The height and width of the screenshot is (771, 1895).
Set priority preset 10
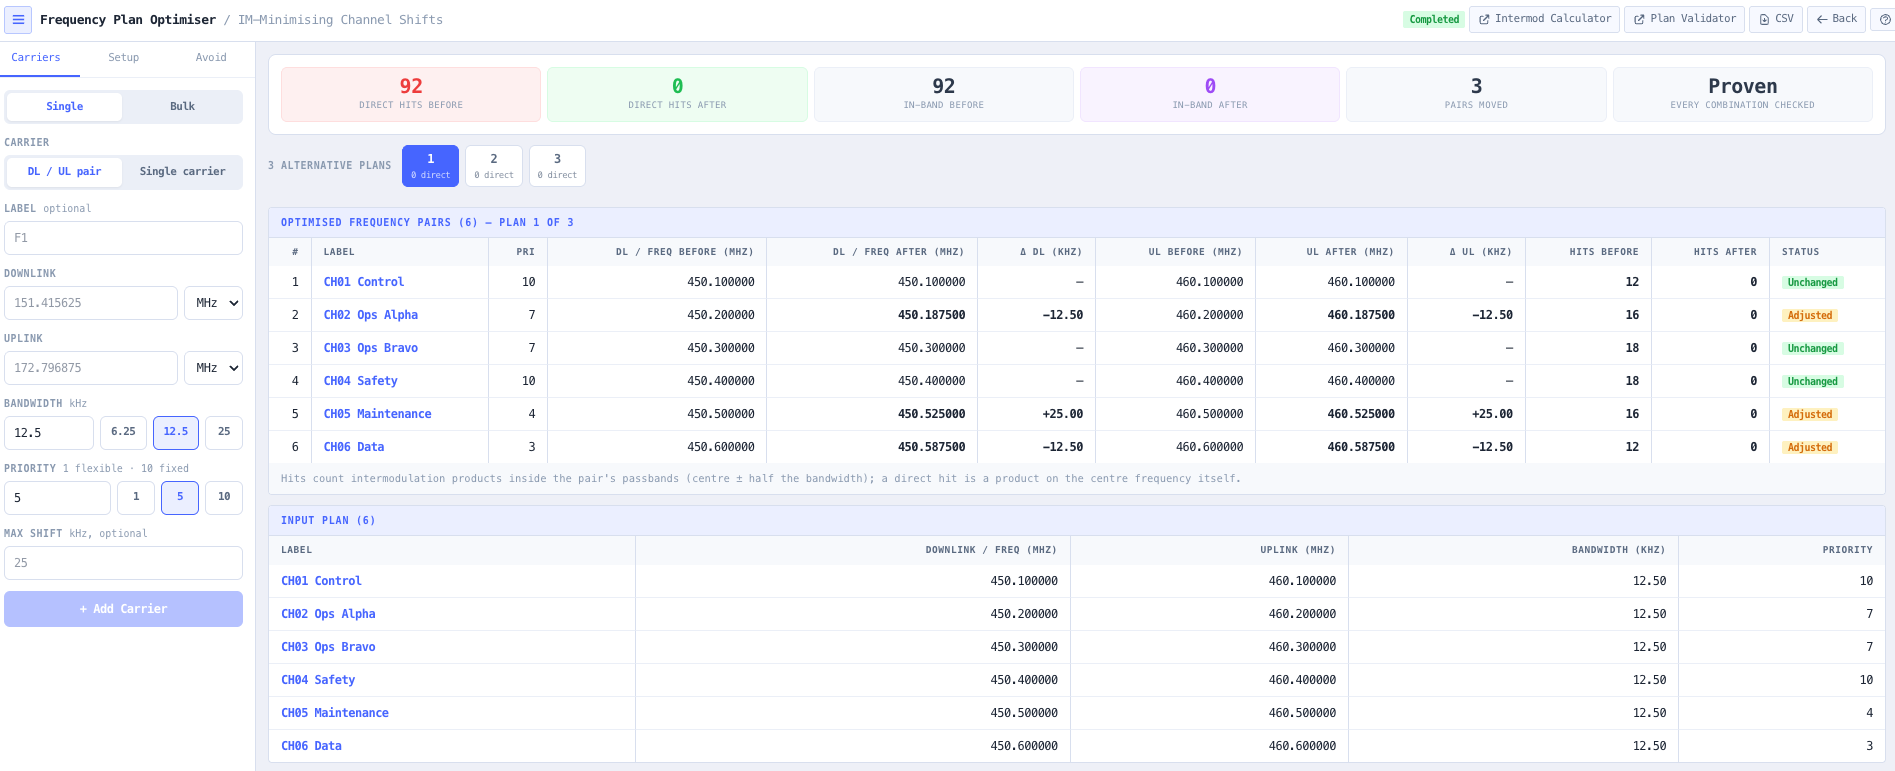click(224, 497)
